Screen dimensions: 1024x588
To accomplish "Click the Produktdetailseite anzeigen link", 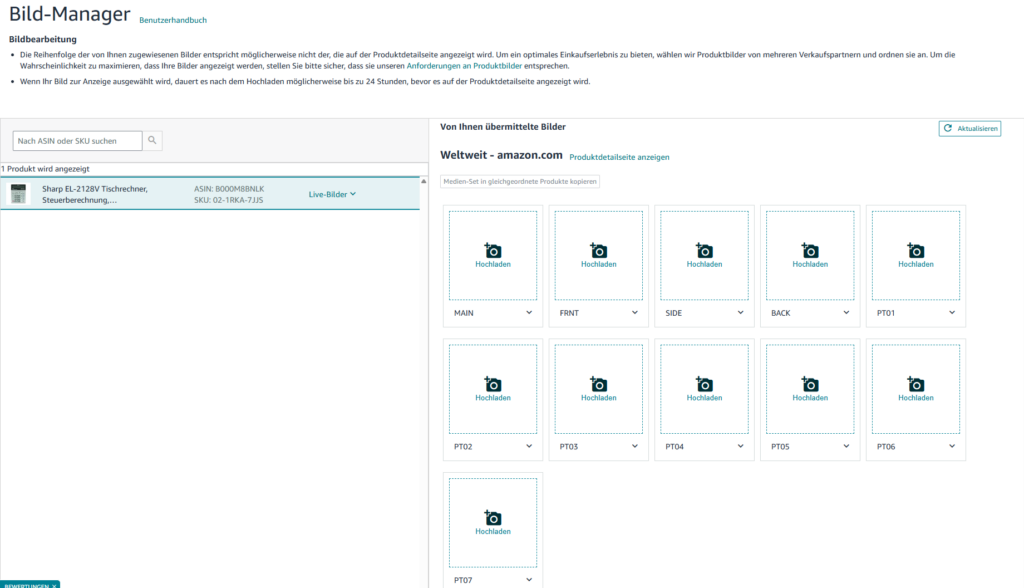I will pos(619,157).
